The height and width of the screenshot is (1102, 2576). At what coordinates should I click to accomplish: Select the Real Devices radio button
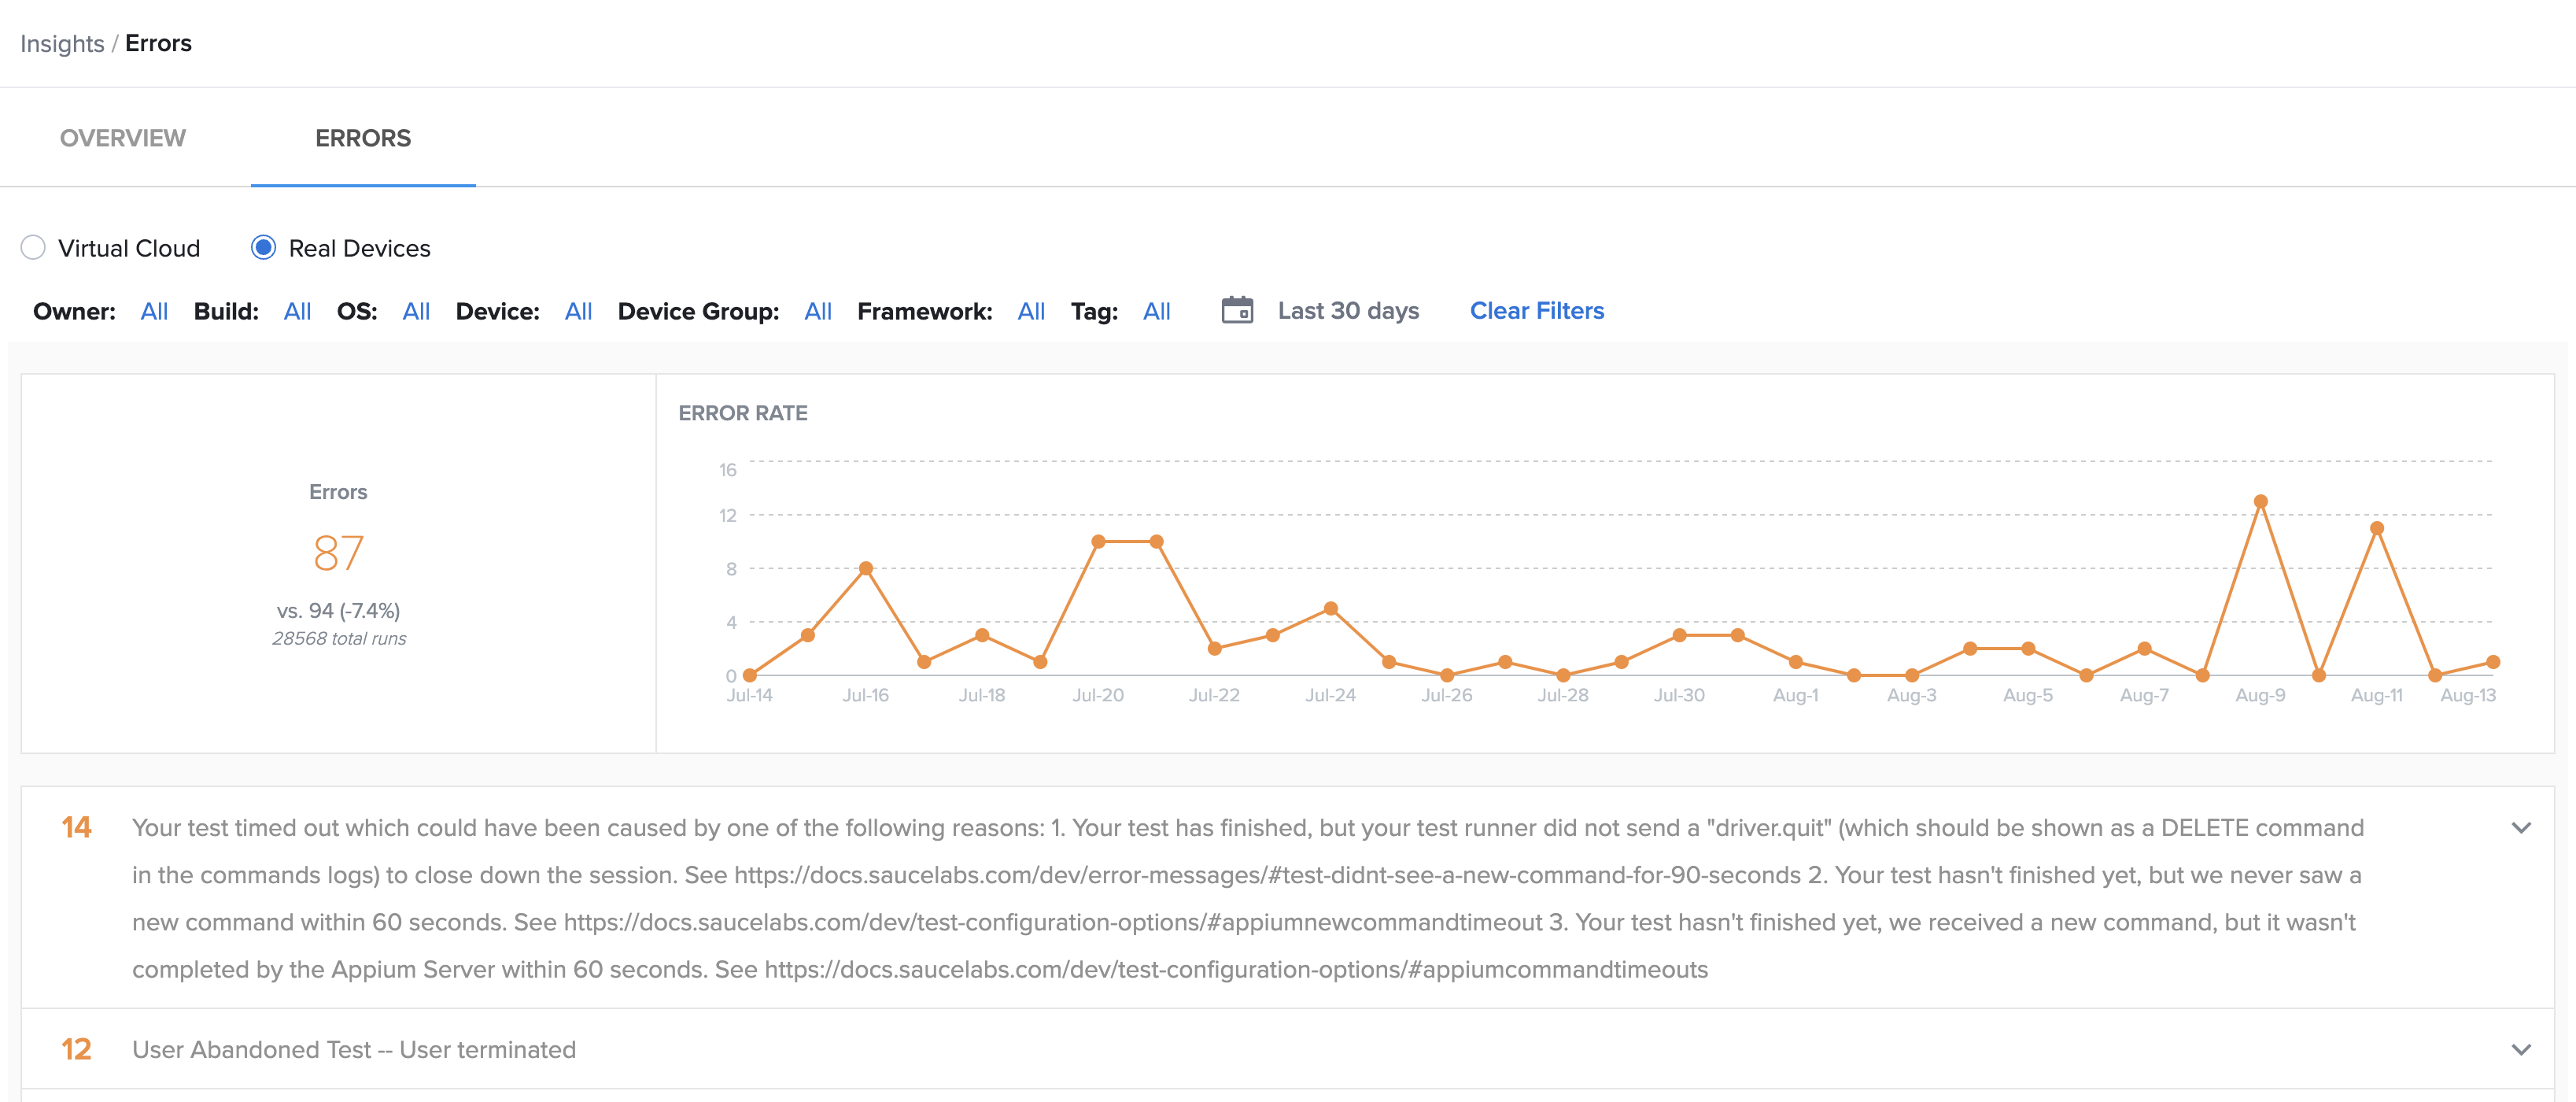click(263, 247)
